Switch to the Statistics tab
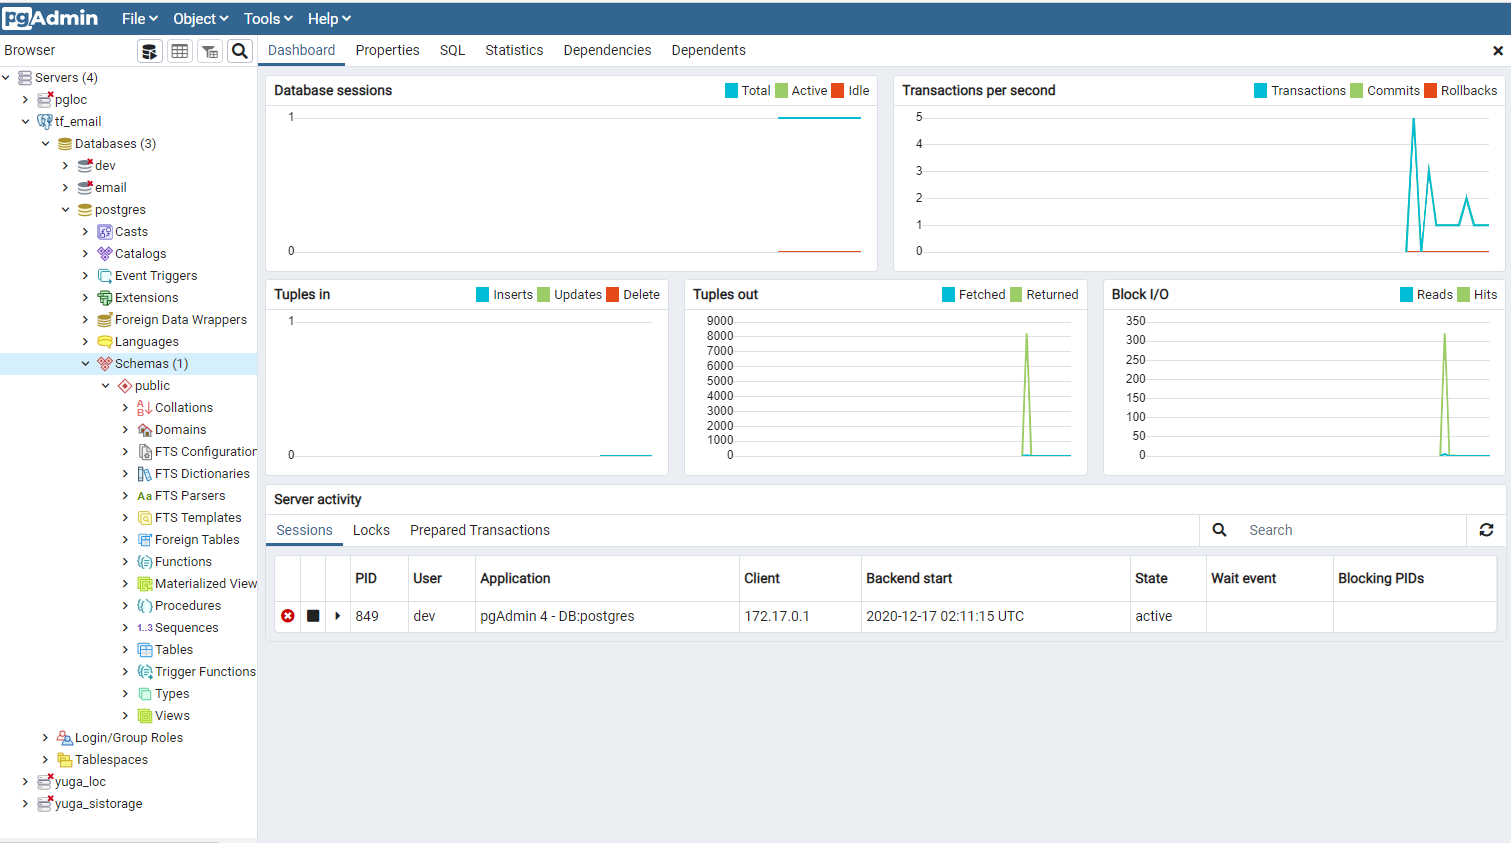This screenshot has height=843, width=1511. point(513,50)
